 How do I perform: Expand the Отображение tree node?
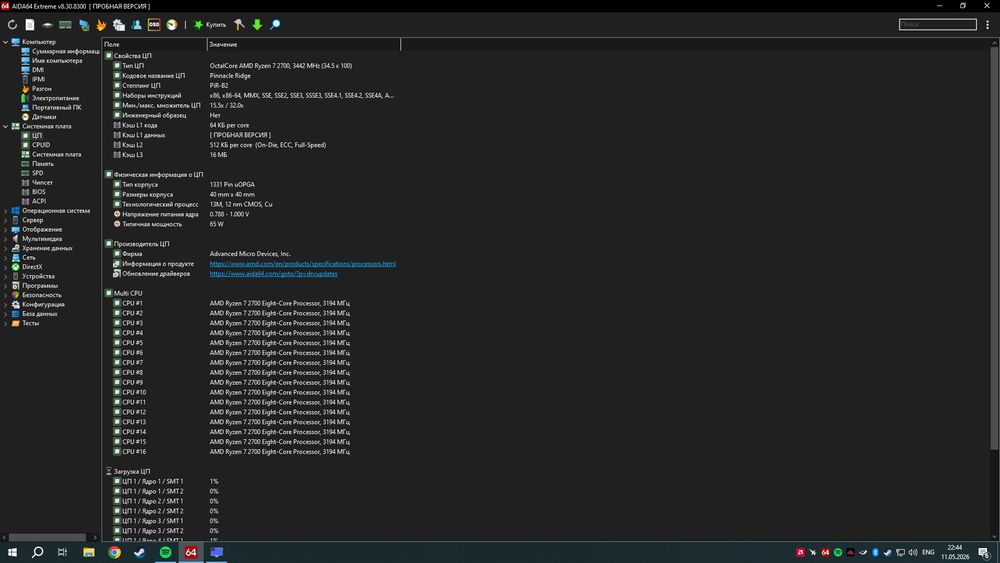point(6,230)
